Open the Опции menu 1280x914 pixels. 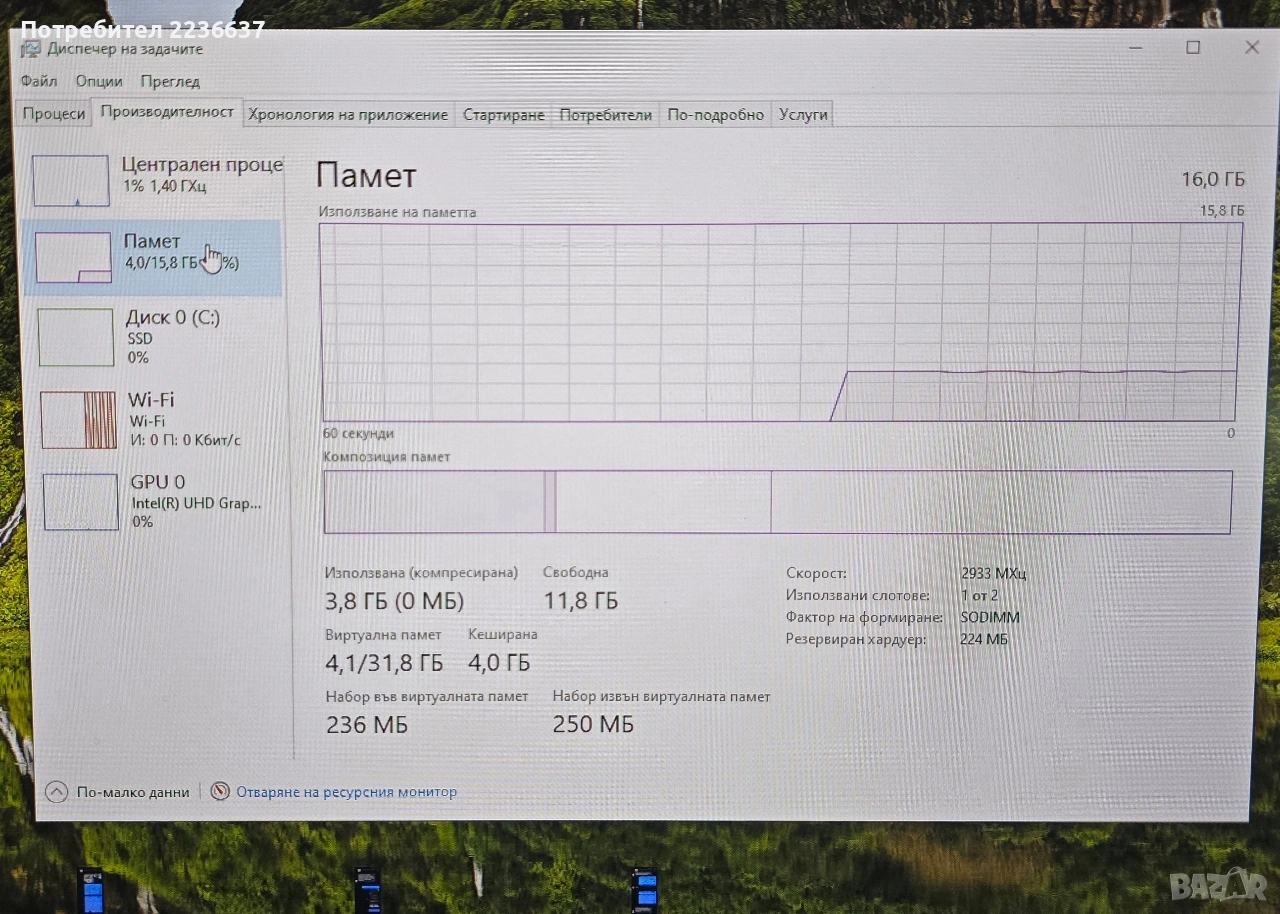98,81
